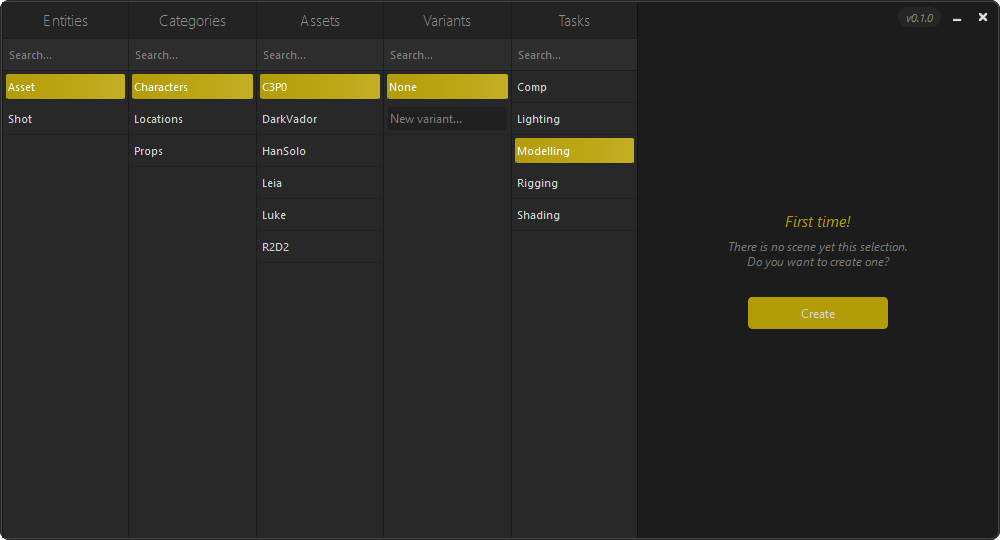Select Shot in the Entities list
This screenshot has width=1000, height=540.
[x=65, y=119]
